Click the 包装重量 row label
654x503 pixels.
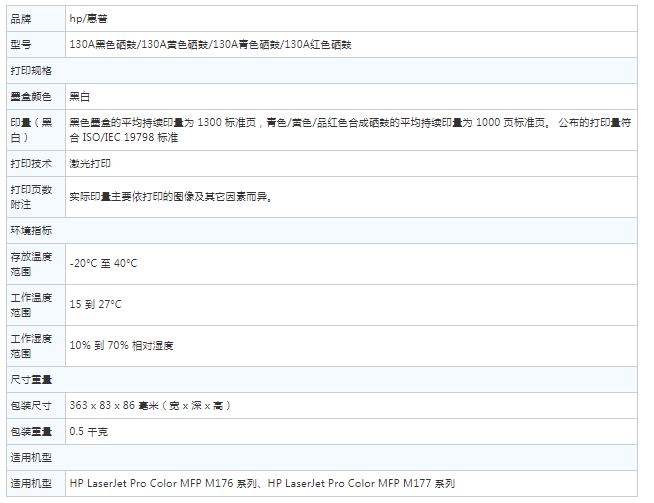click(32, 431)
